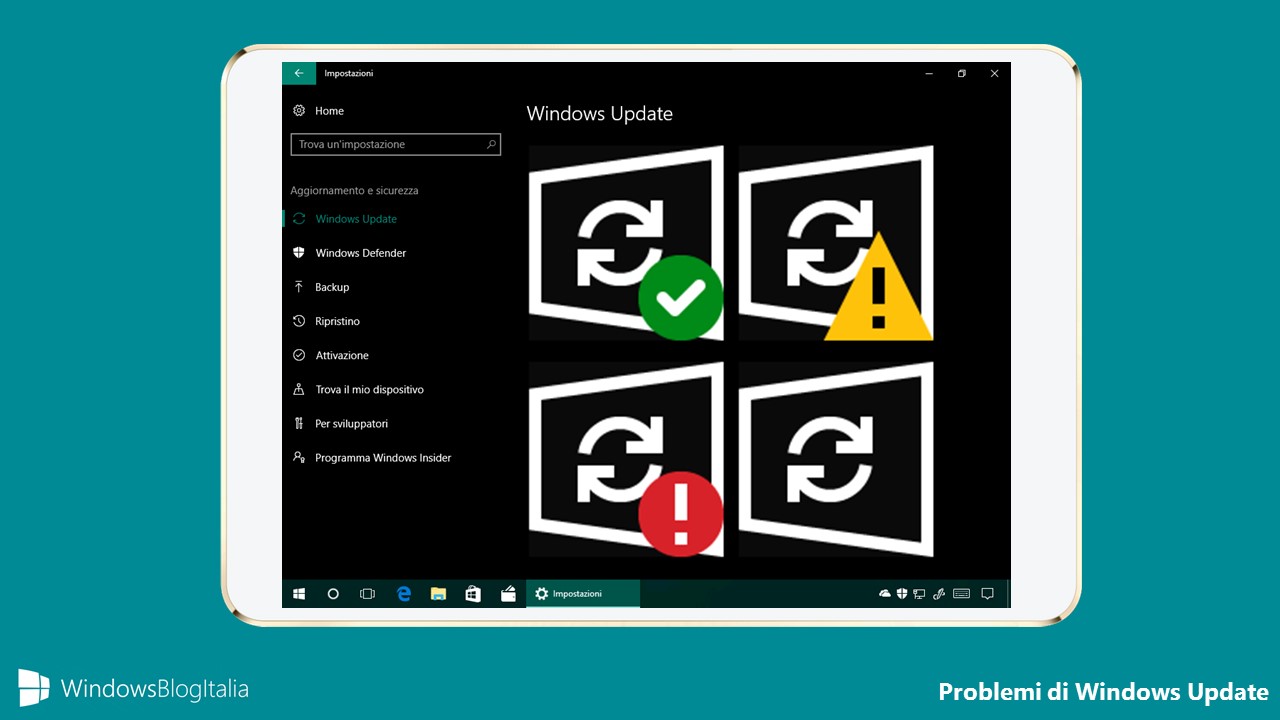Click Windows Defender shield tray icon
The width and height of the screenshot is (1280, 720).
[x=902, y=594]
